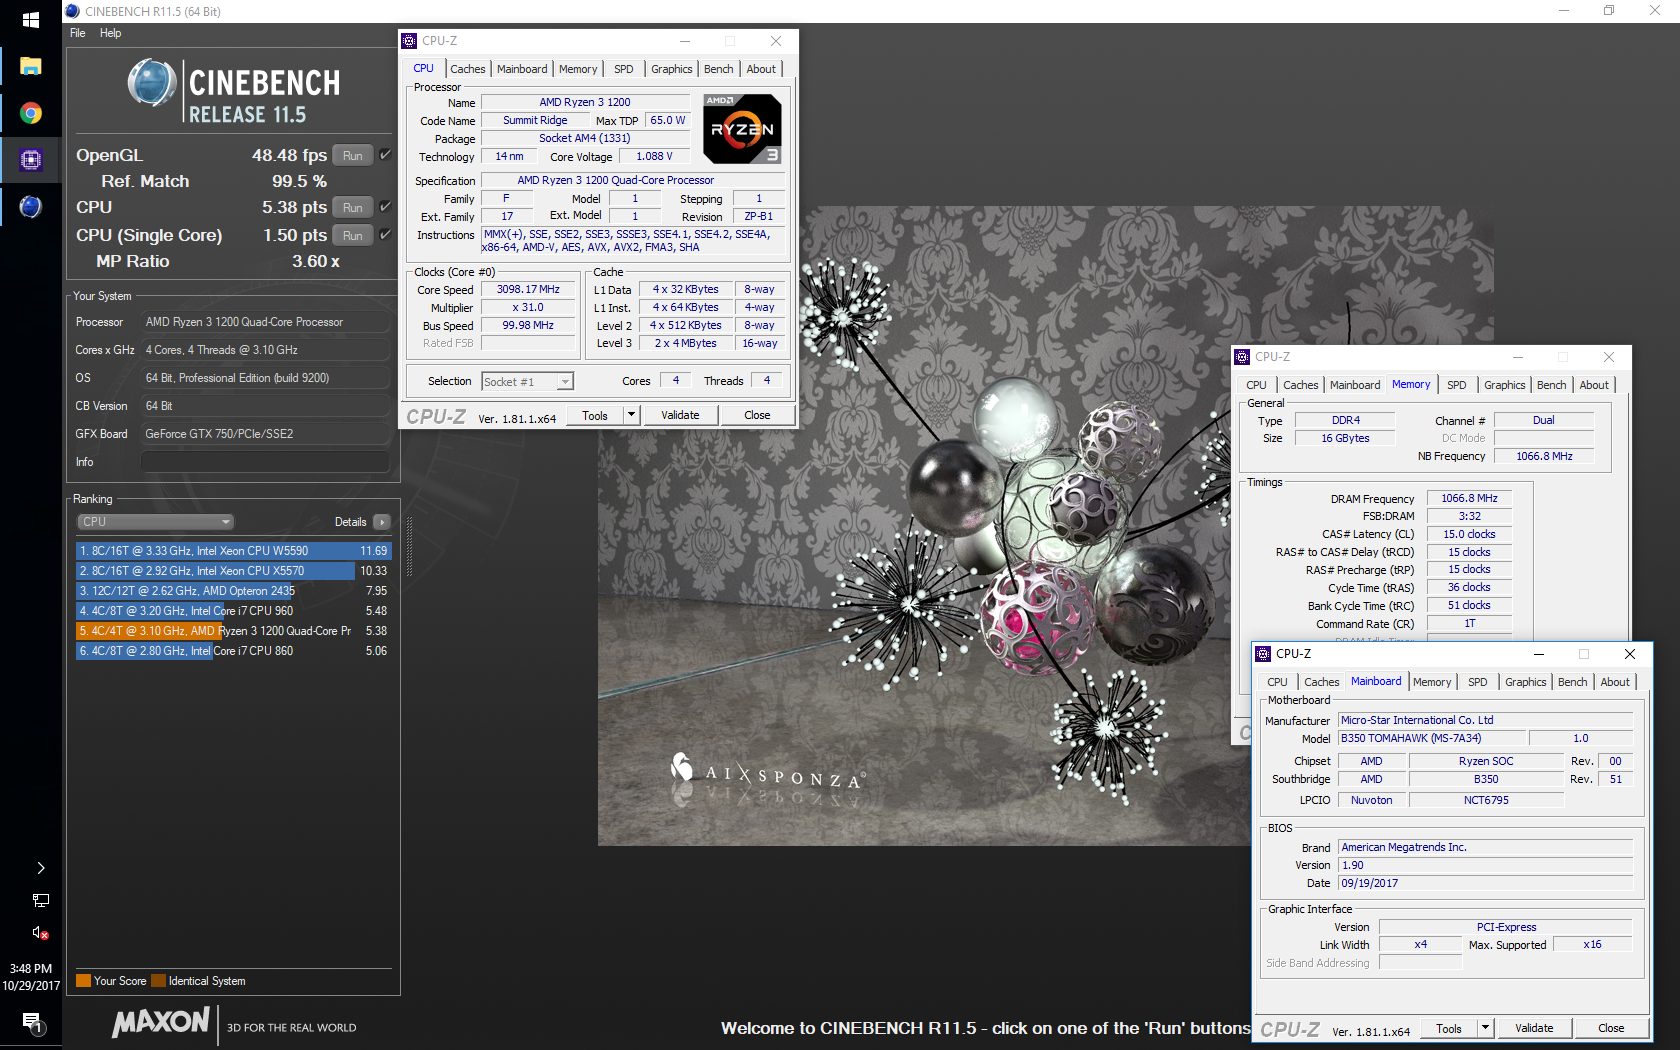Click the AMD Ryzen 3 logo in CPU-Z
Screen dimensions: 1680x1050
(x=742, y=129)
